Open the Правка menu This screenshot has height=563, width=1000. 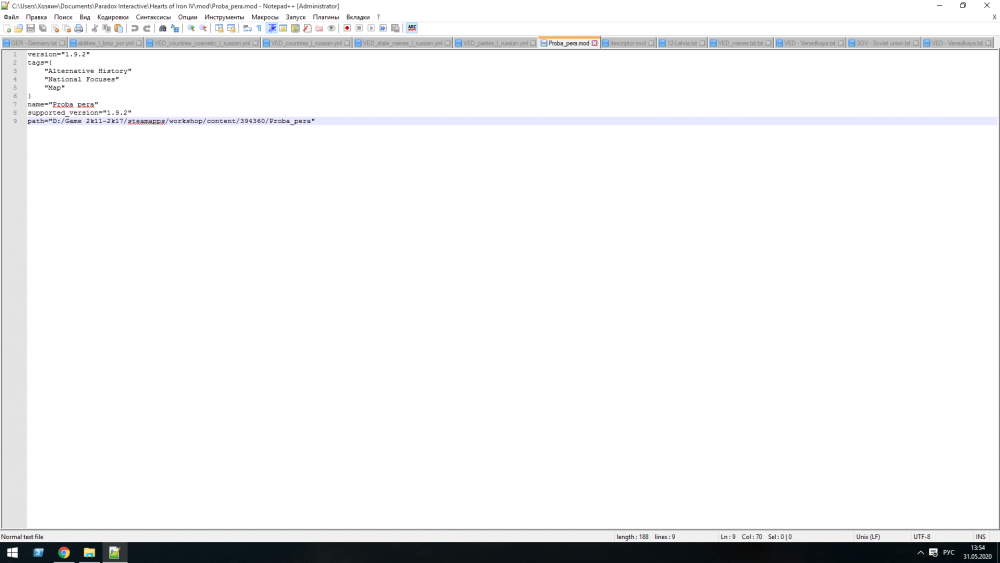[x=36, y=17]
